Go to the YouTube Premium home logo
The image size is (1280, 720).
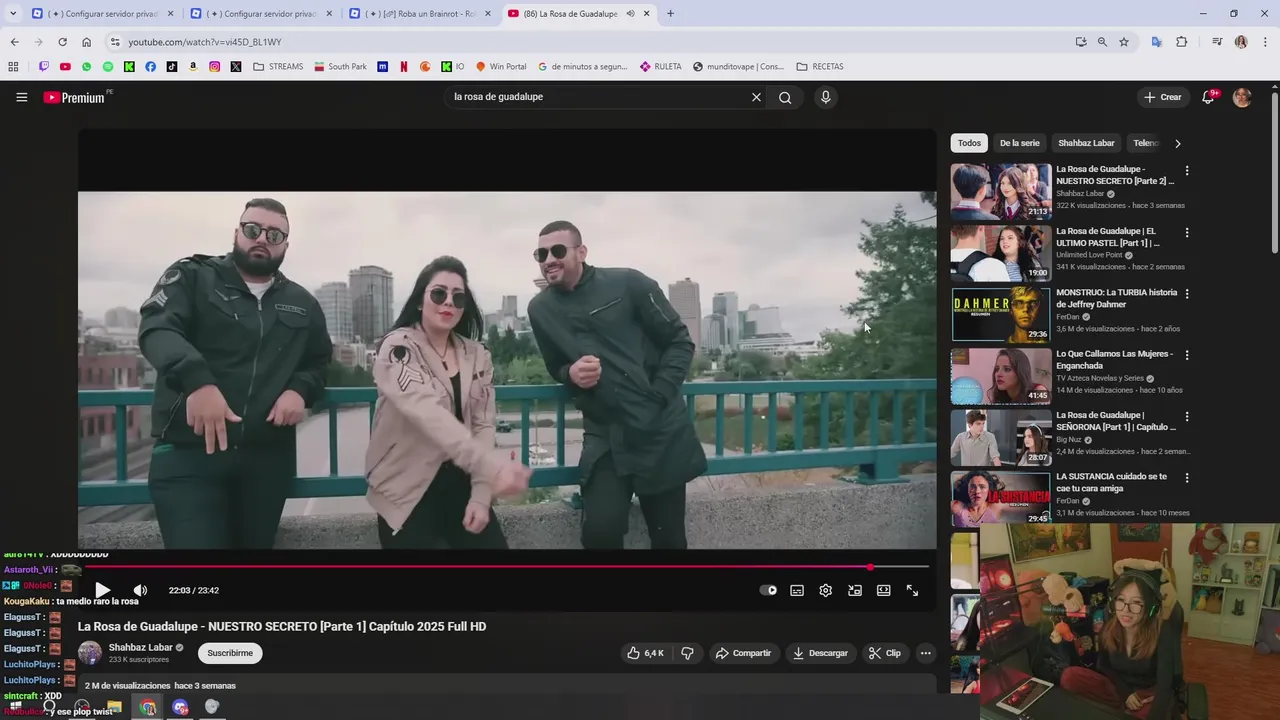74,97
